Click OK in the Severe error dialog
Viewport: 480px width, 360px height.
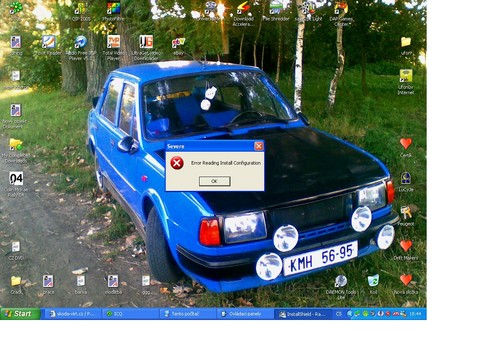pyautogui.click(x=214, y=181)
